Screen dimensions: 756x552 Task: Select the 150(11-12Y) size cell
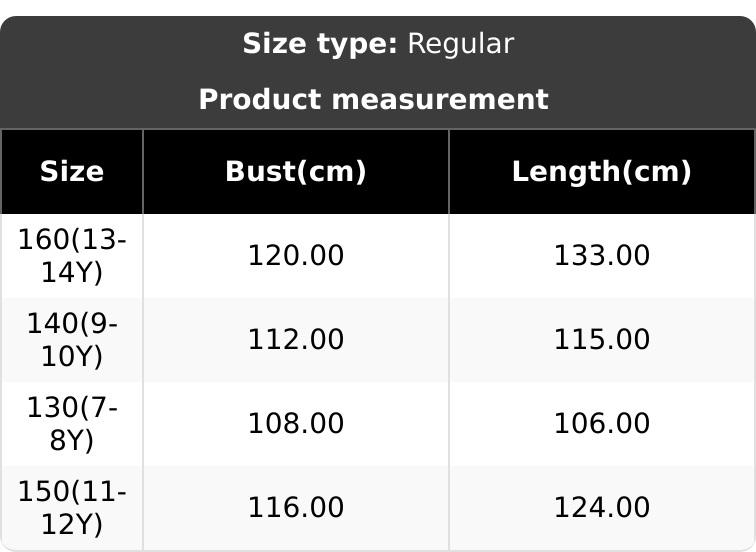[72, 508]
